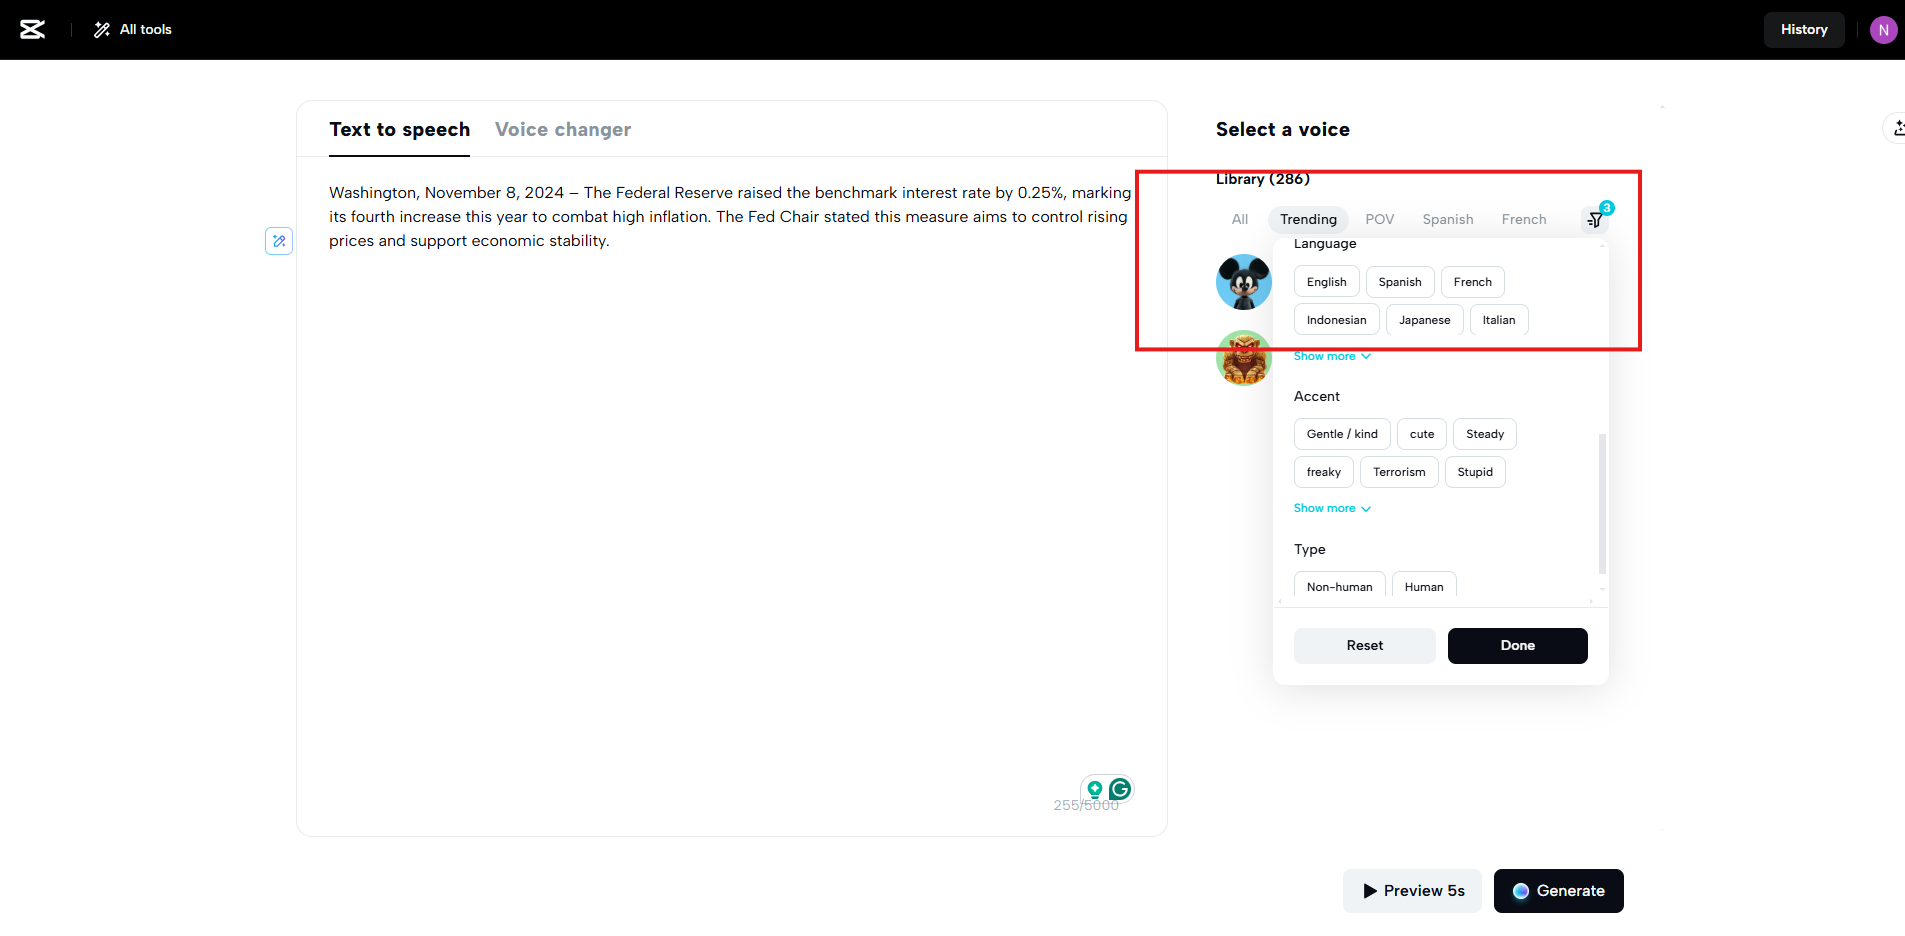The height and width of the screenshot is (936, 1905).
Task: Toggle the Spanish language chip in filter panel
Action: tap(1400, 282)
